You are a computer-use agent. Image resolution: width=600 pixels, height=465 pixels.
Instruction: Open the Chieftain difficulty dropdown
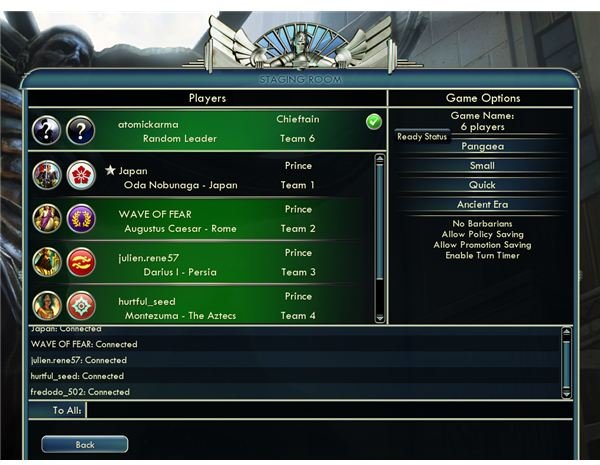coord(298,119)
